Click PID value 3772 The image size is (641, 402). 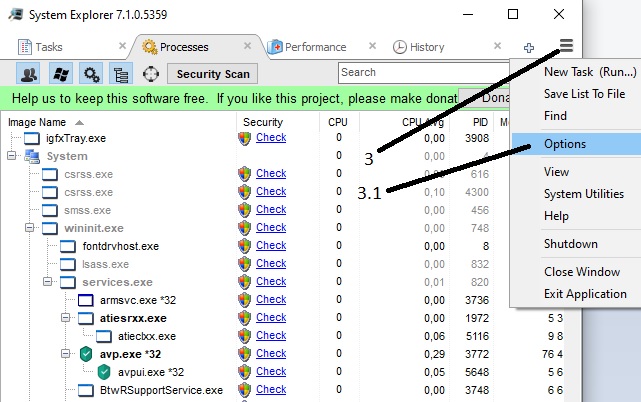tap(477, 354)
